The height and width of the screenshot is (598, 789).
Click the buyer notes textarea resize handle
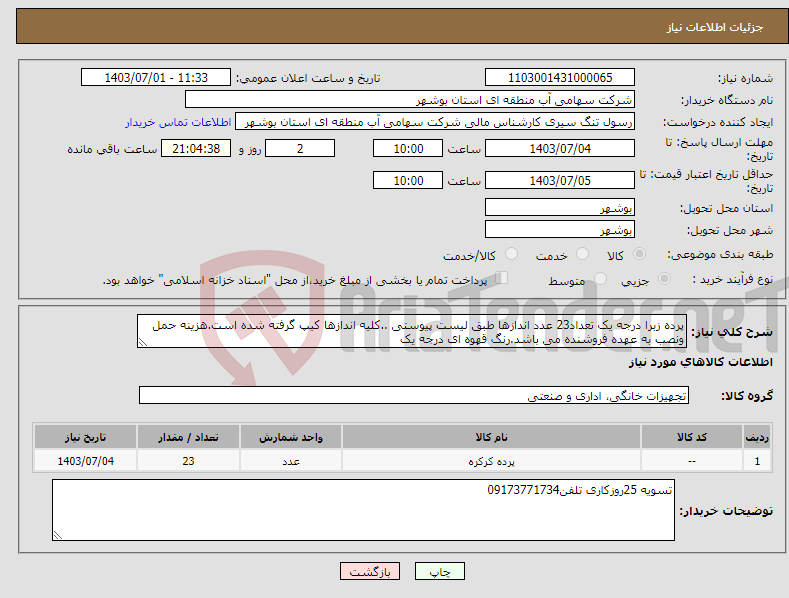tap(58, 535)
